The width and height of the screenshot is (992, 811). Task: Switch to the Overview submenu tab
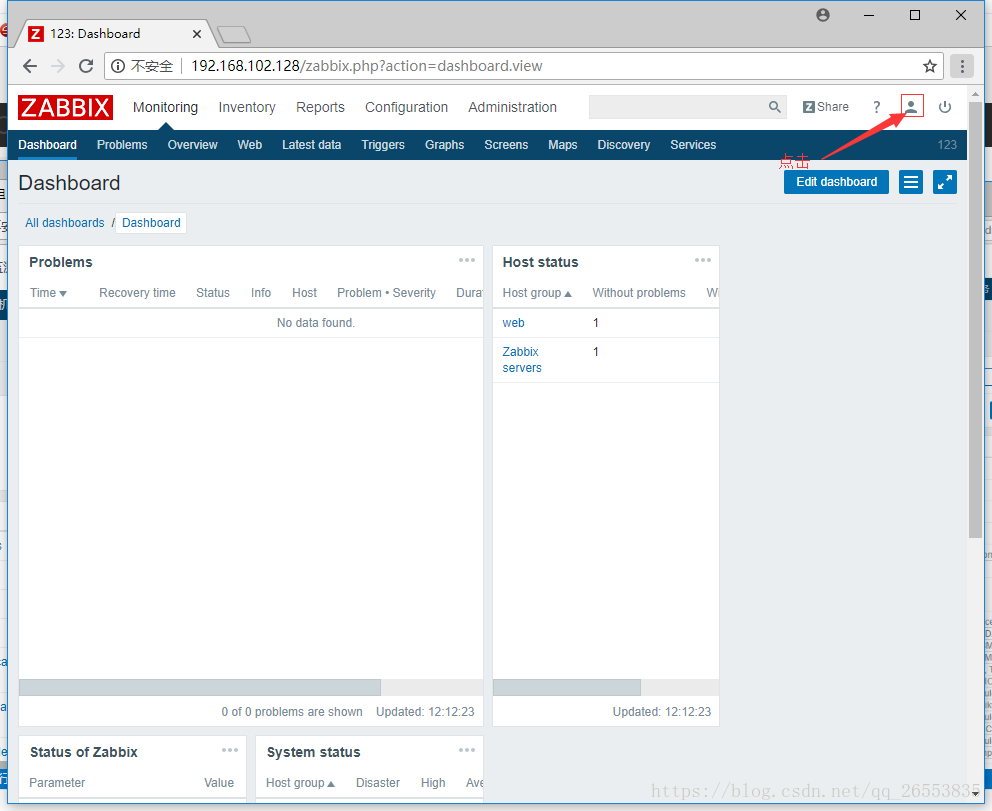[192, 145]
